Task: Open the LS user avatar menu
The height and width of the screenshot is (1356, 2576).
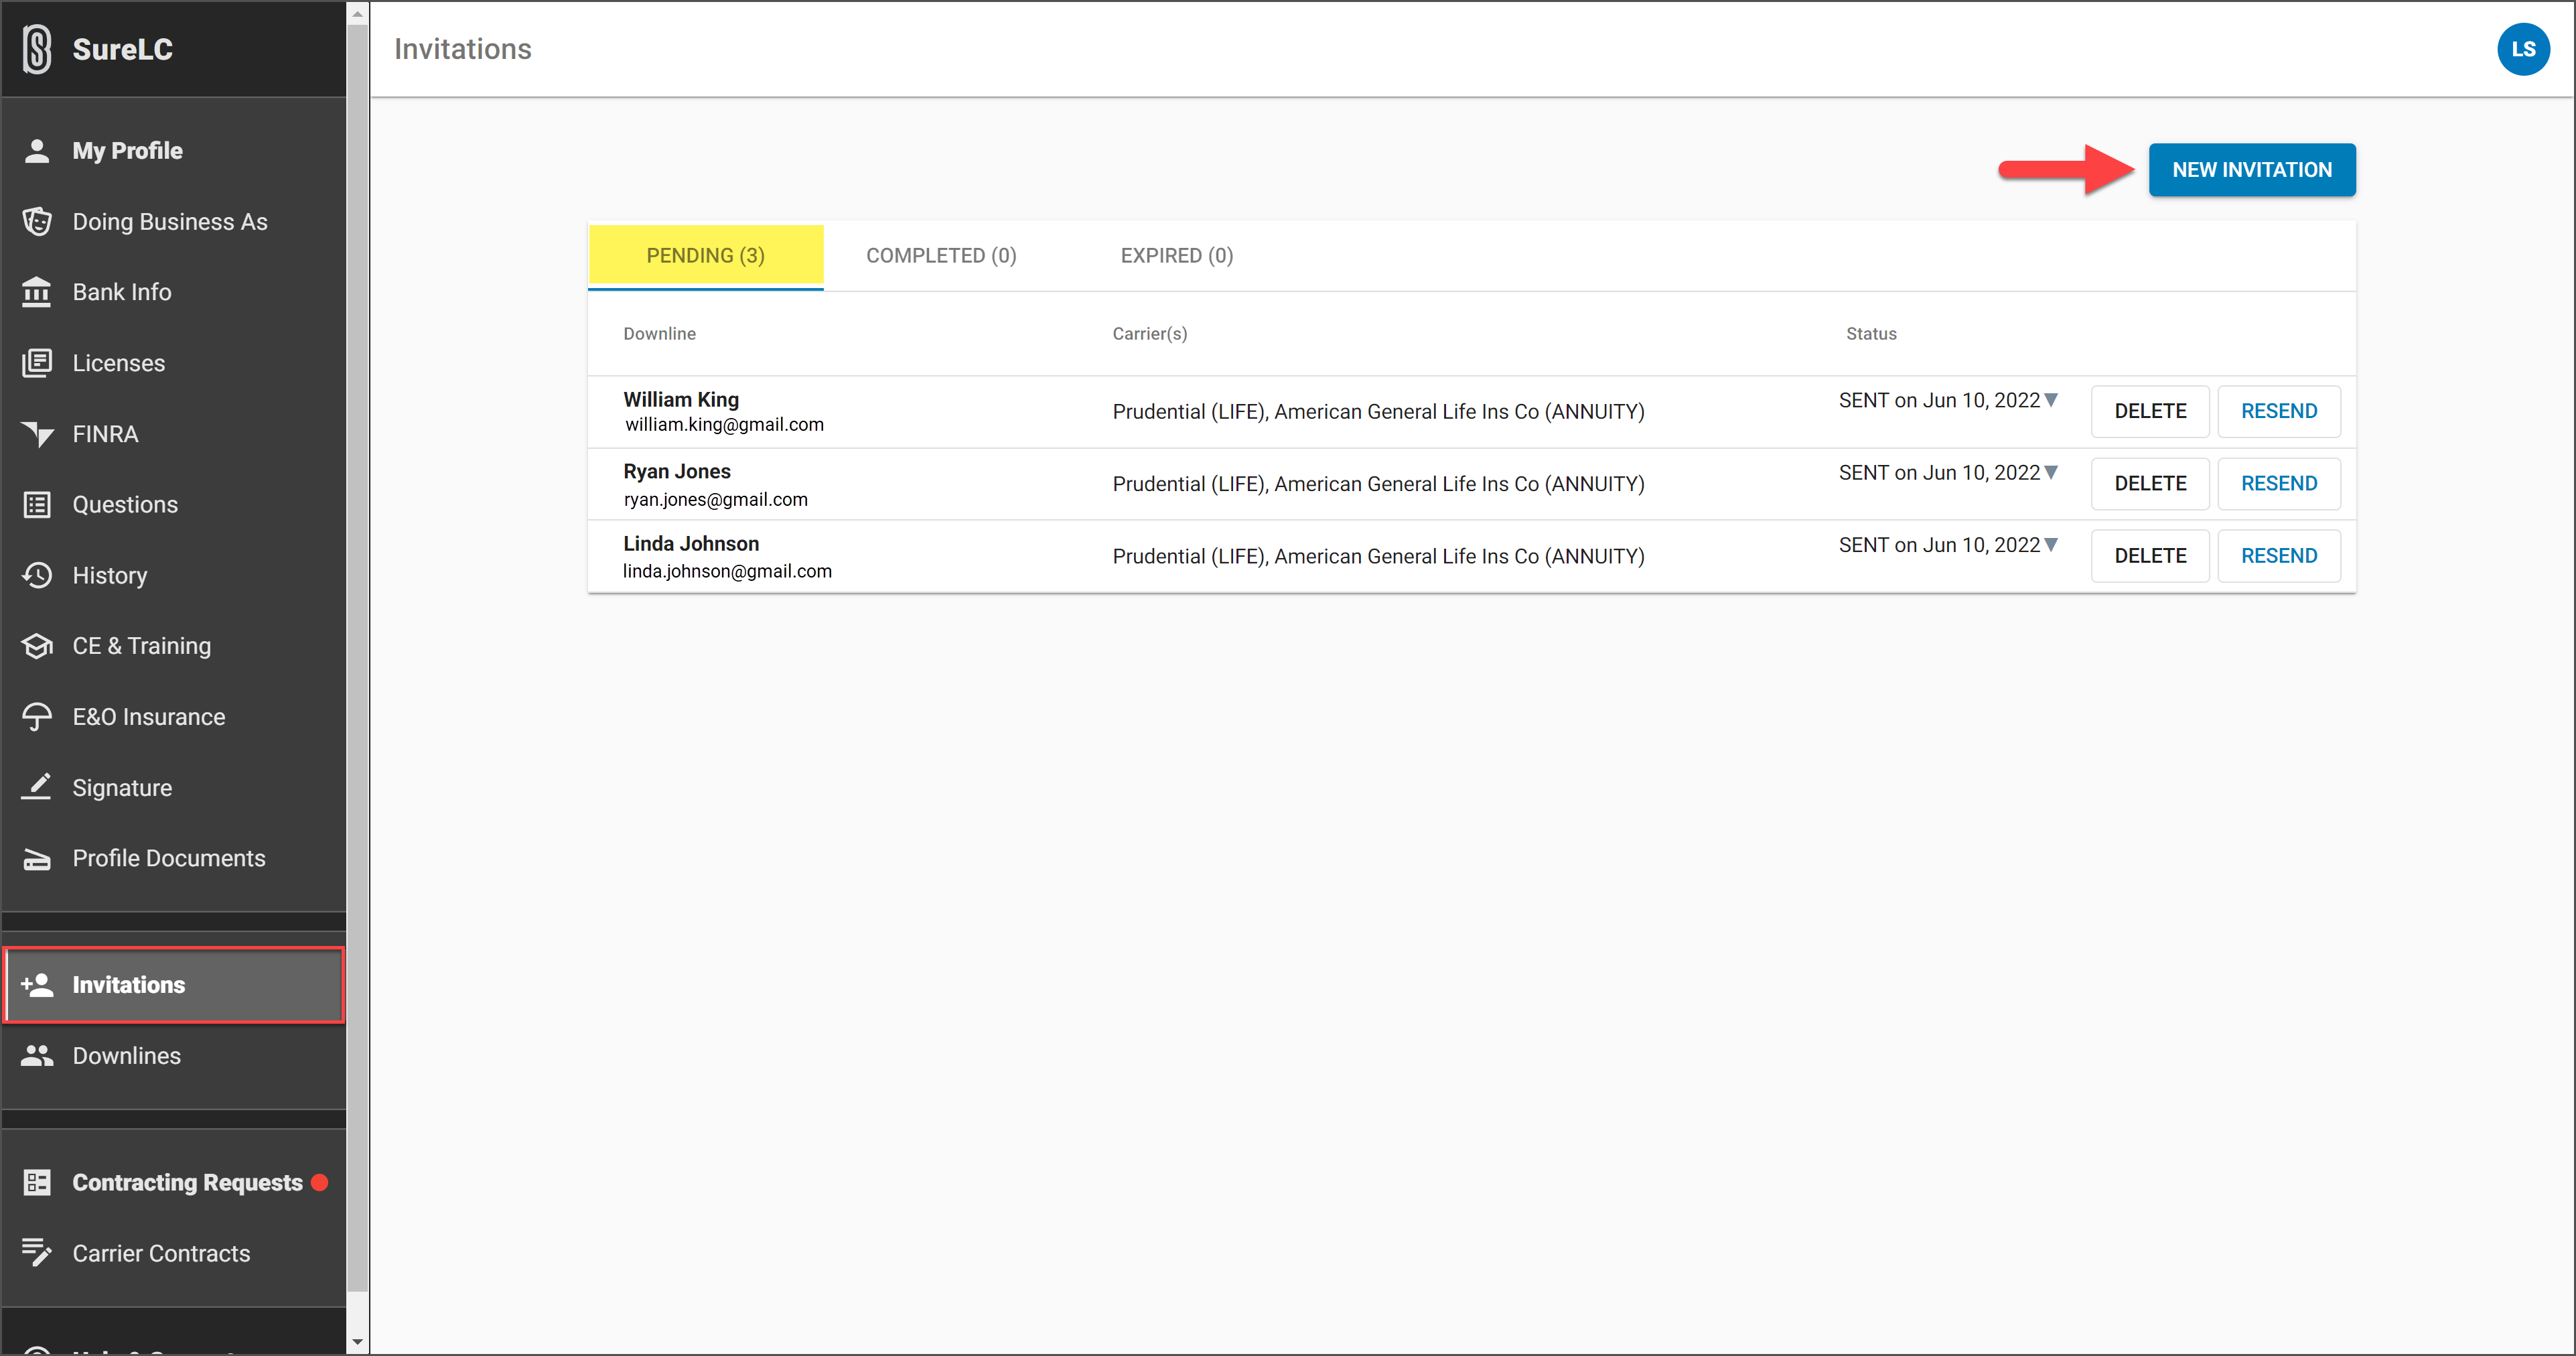Action: [x=2522, y=49]
